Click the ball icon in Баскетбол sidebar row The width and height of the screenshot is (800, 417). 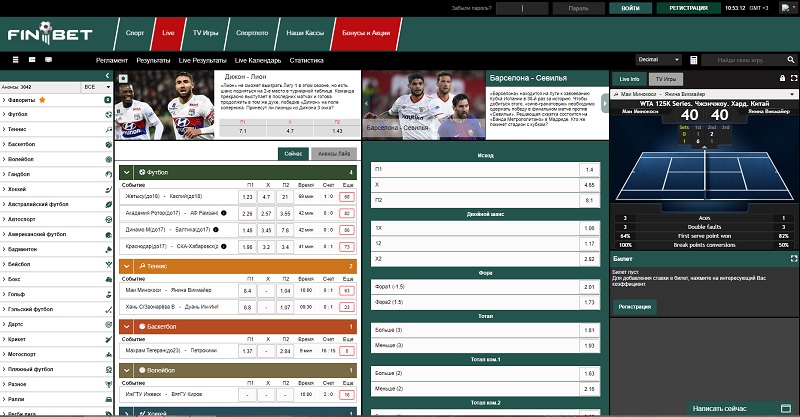pyautogui.click(x=108, y=144)
